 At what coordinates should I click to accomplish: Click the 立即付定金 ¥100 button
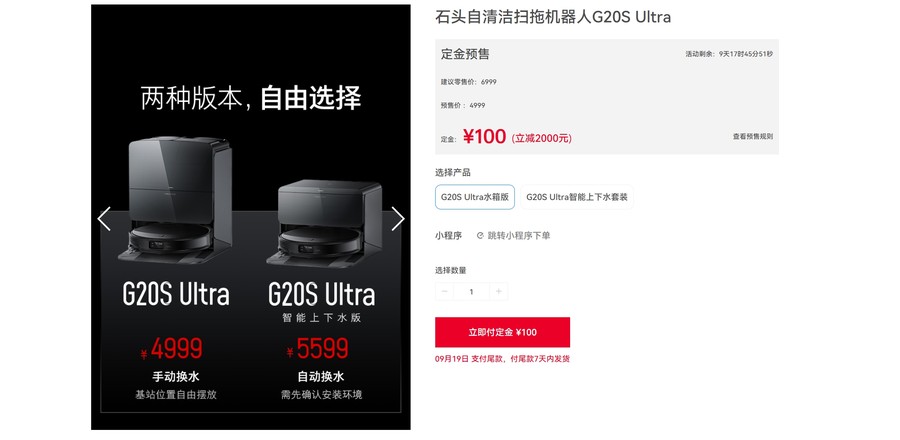(502, 332)
